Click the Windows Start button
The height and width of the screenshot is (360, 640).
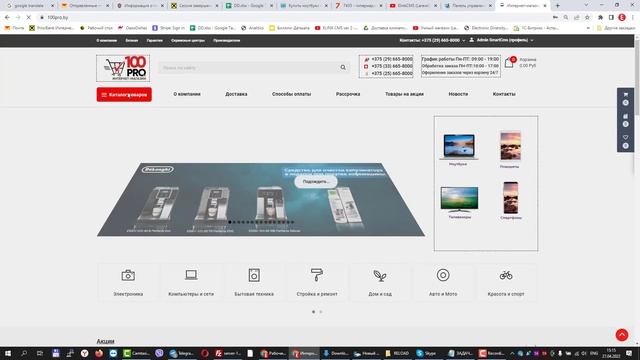point(7,353)
